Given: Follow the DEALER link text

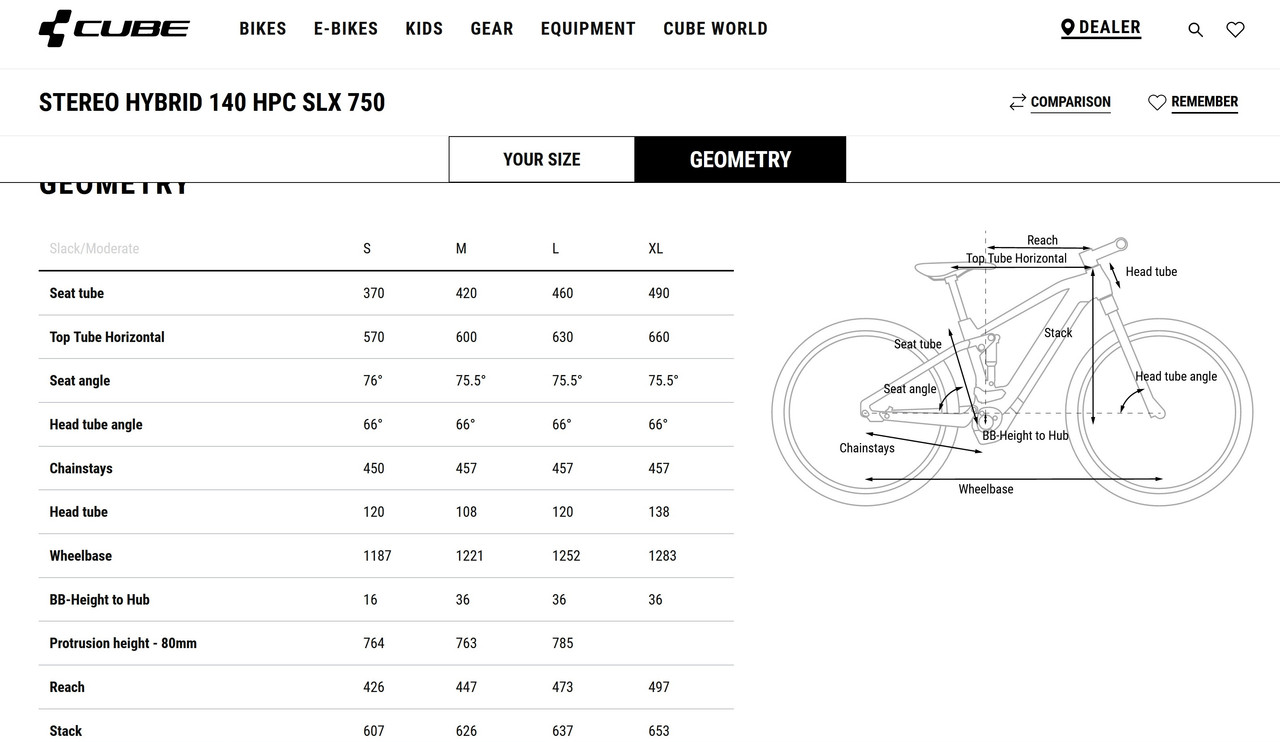Looking at the screenshot, I should [1110, 28].
